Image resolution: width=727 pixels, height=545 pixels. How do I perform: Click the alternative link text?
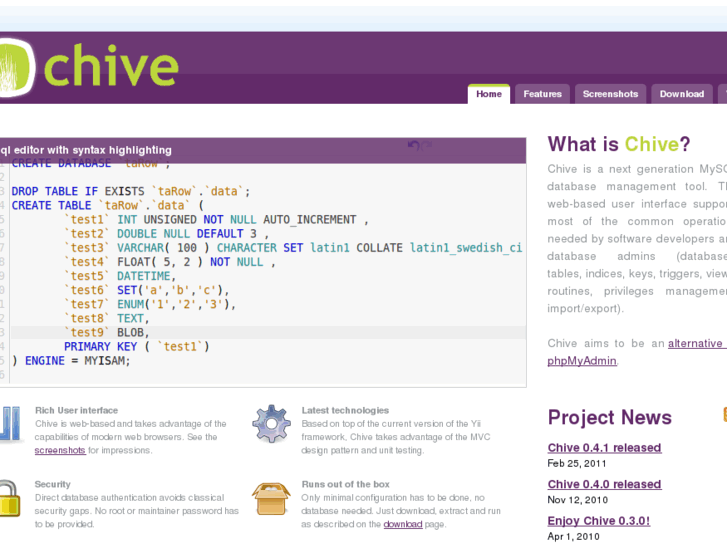(x=695, y=343)
